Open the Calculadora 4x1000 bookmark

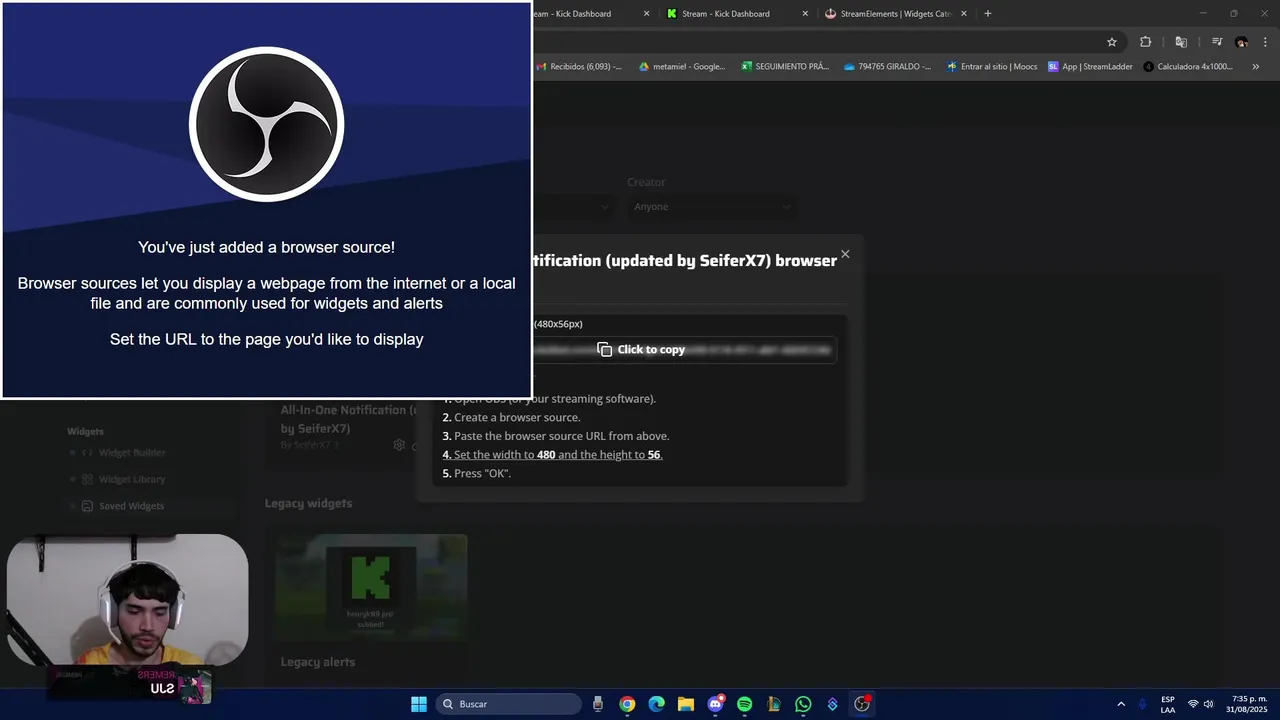click(1188, 67)
